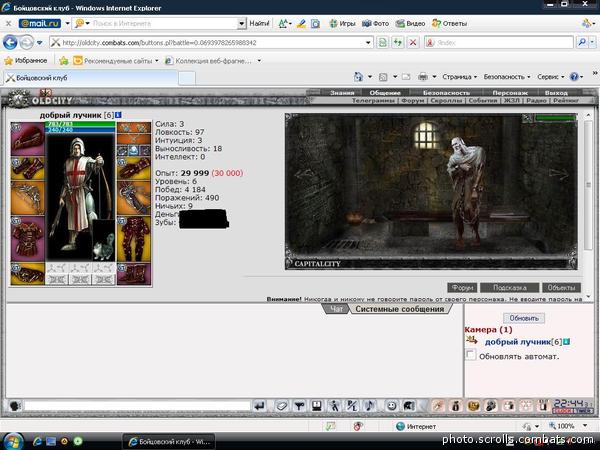600x450 pixels.
Task: Click the green enemy health bar in dungeon view
Action: (x=555, y=118)
